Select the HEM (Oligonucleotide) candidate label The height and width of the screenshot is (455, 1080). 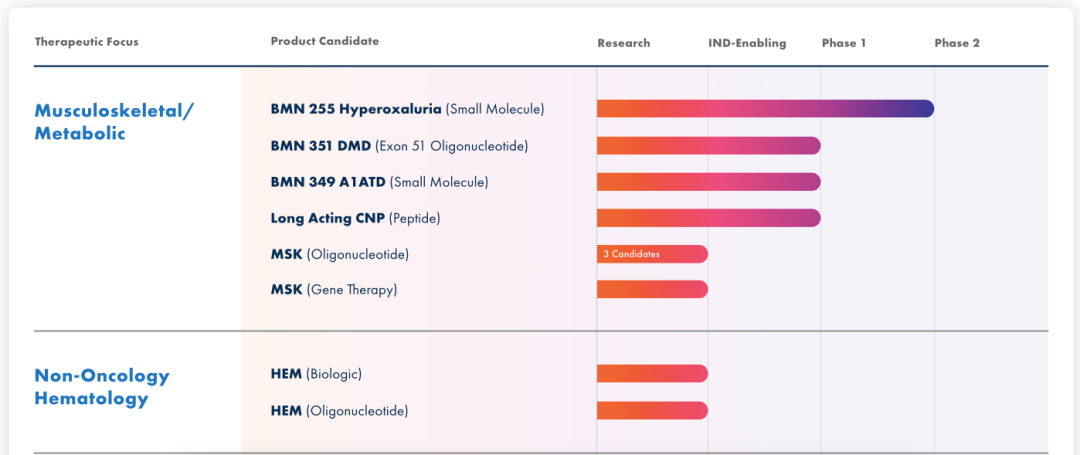(x=339, y=410)
